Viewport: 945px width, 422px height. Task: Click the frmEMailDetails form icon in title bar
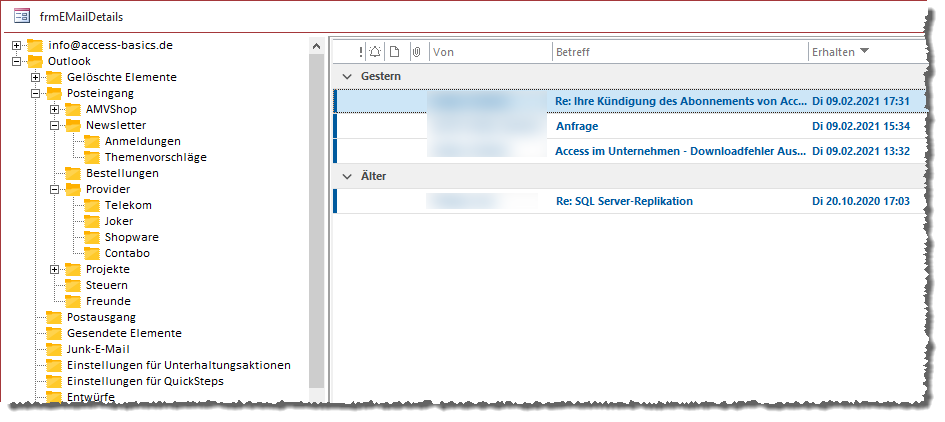tap(22, 16)
